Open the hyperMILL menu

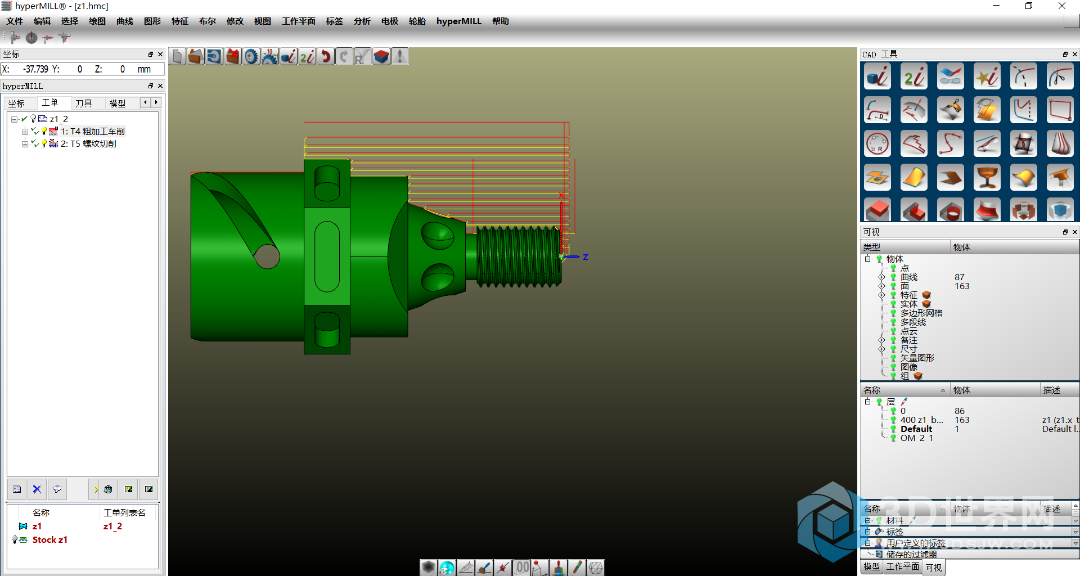(459, 21)
